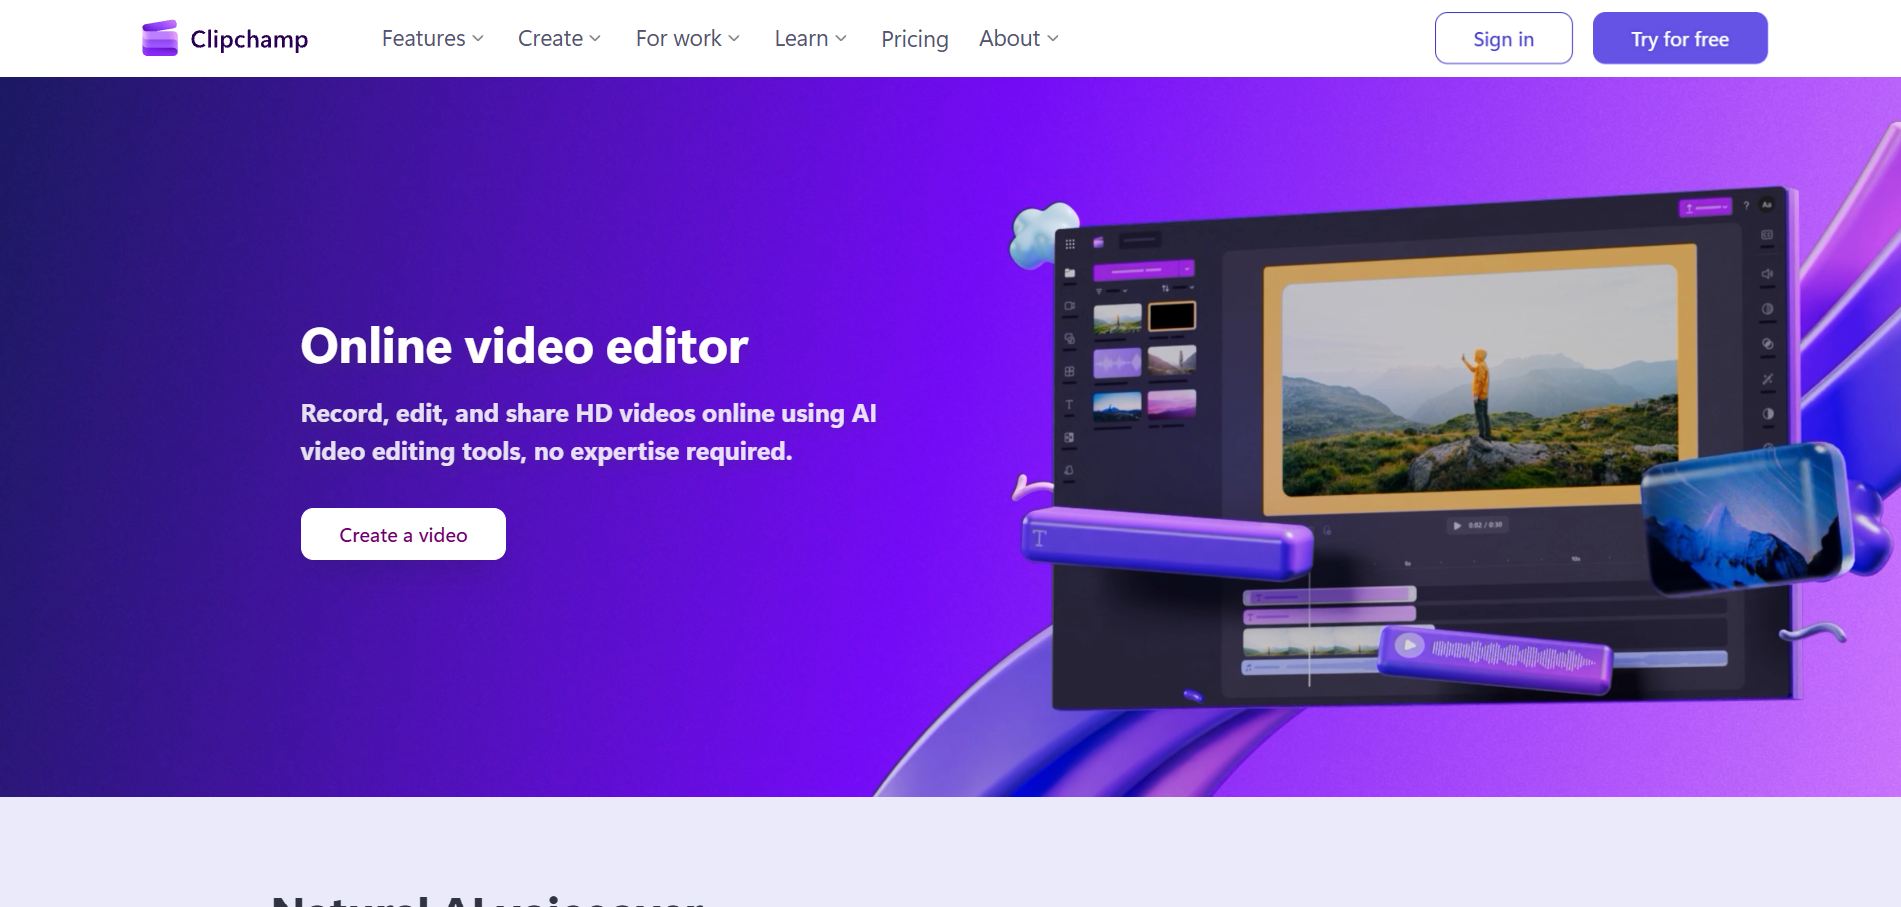Open the For work dropdown
The width and height of the screenshot is (1901, 907).
tap(688, 38)
